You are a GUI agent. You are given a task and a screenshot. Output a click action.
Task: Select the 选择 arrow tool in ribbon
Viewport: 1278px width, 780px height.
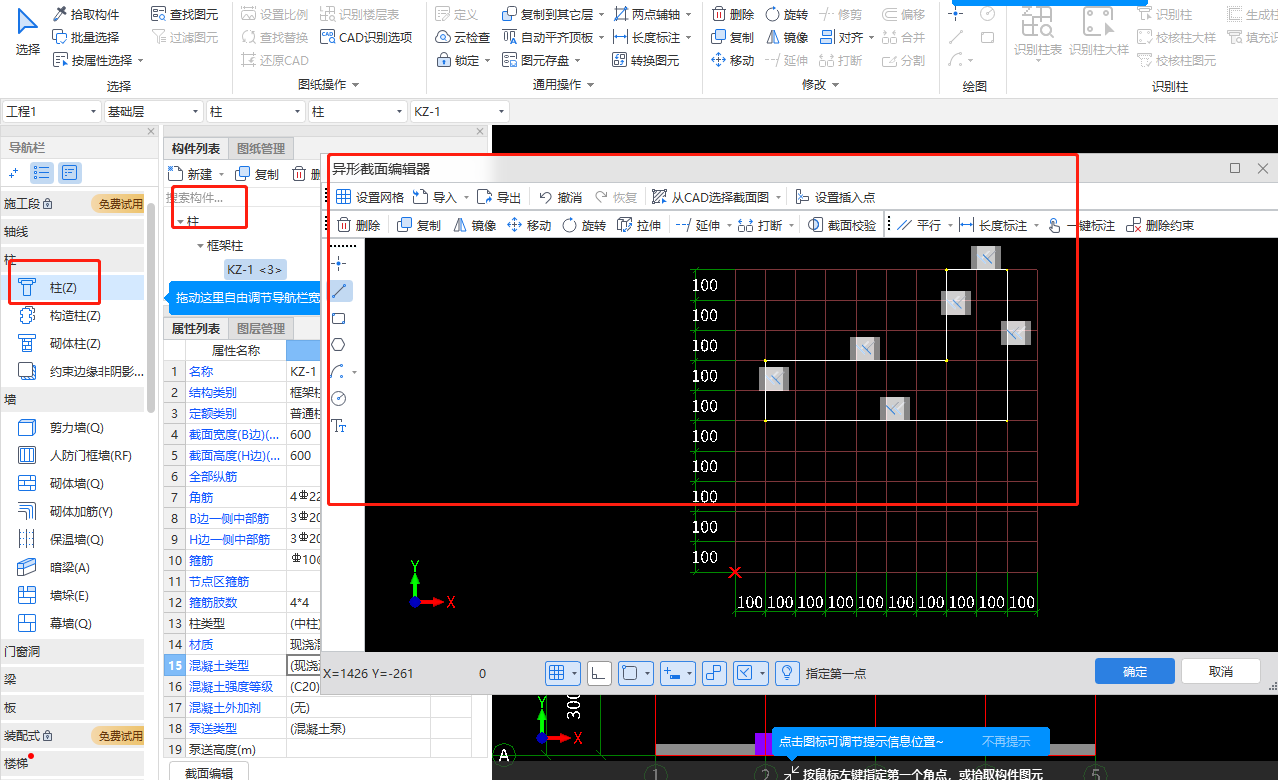28,32
